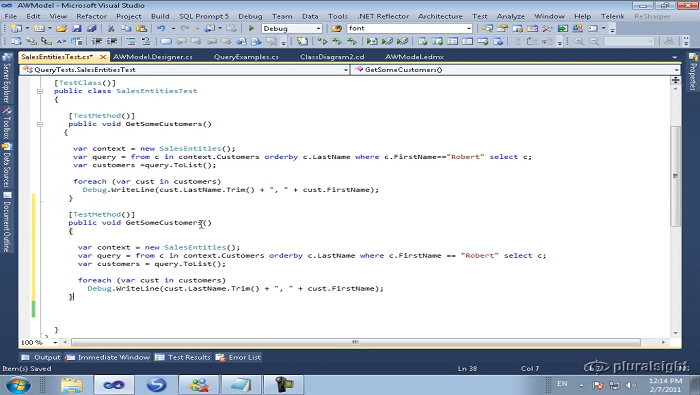This screenshot has width=700, height=395.
Task: Open Windows Explorer from the taskbar
Action: coord(71,384)
